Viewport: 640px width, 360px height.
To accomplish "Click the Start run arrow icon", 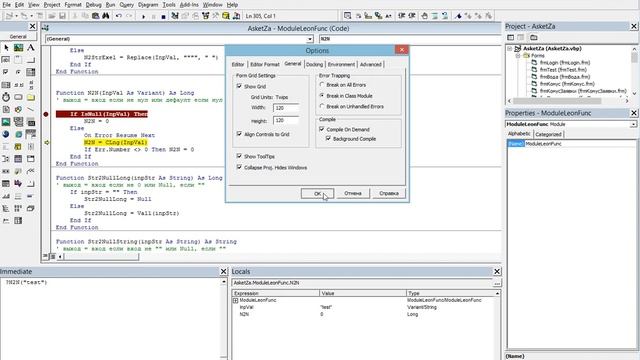I will coord(143,16).
